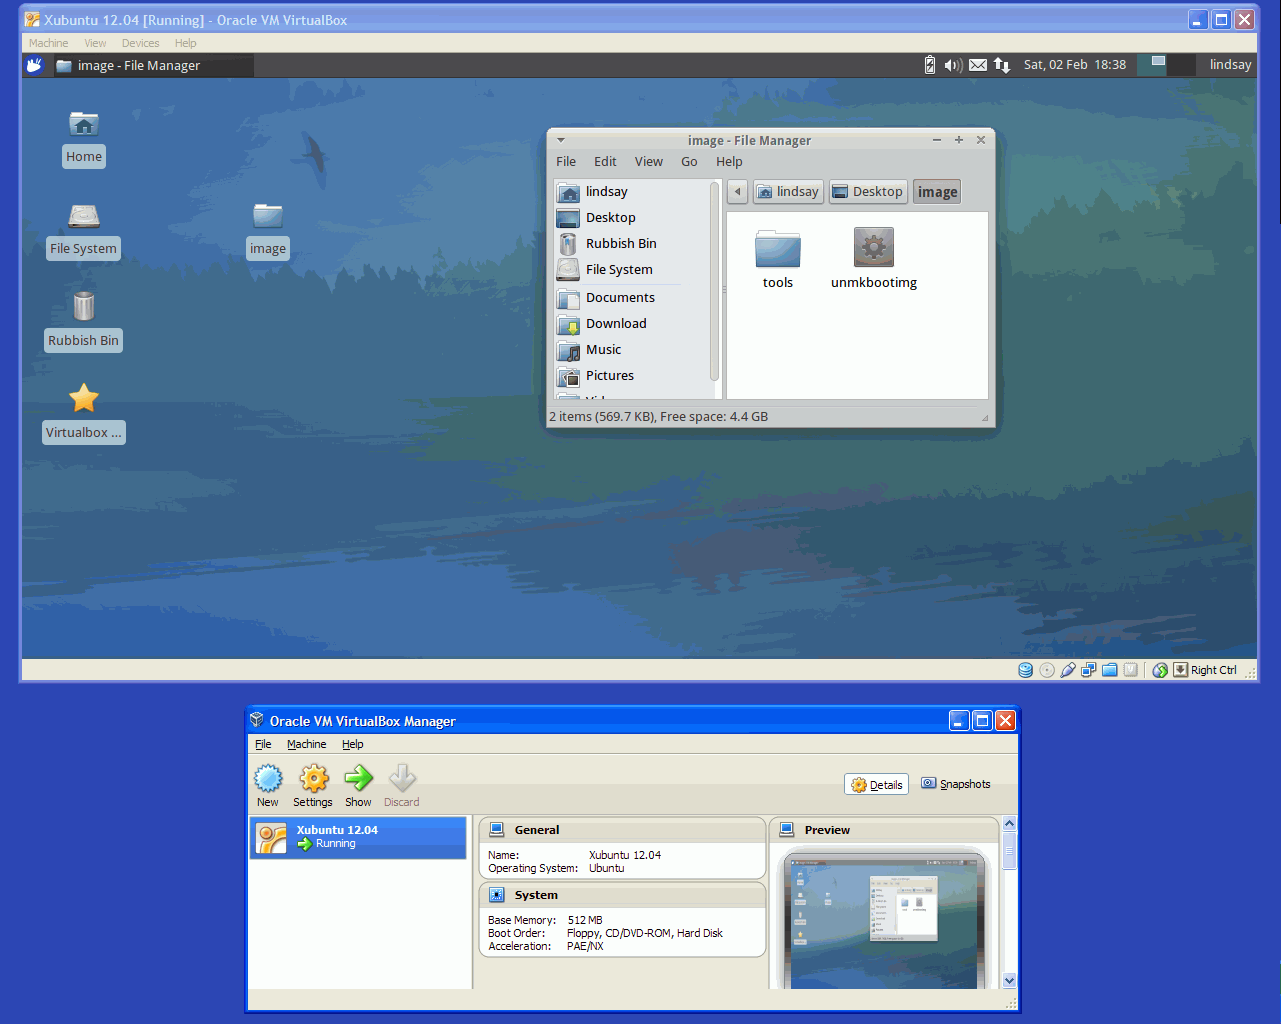Select the Rubbish Bin desktop icon
1281x1024 pixels.
84,322
